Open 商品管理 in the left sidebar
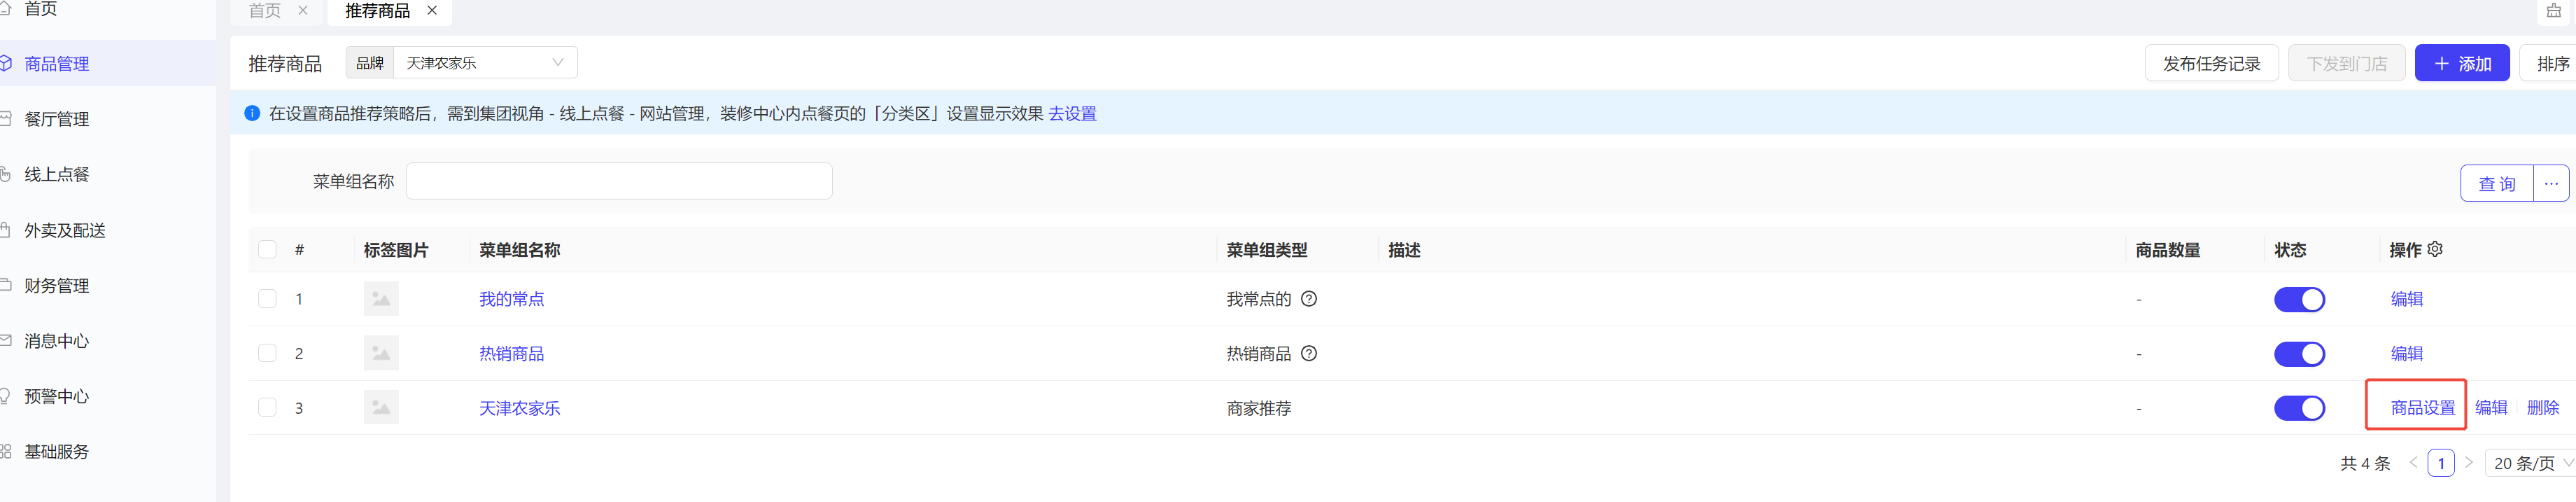Image resolution: width=2576 pixels, height=502 pixels. [x=57, y=64]
